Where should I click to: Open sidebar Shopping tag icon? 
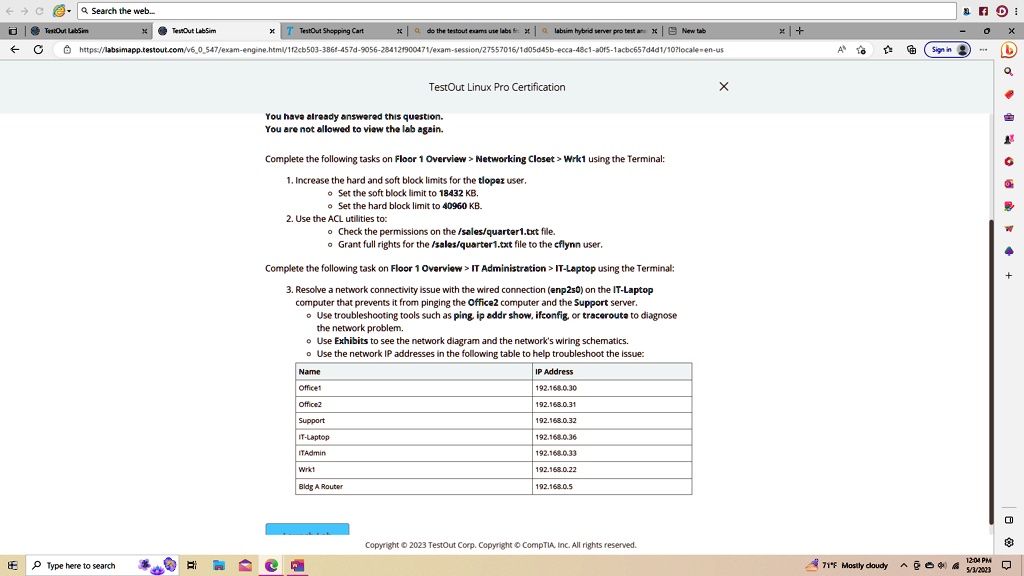point(1009,95)
